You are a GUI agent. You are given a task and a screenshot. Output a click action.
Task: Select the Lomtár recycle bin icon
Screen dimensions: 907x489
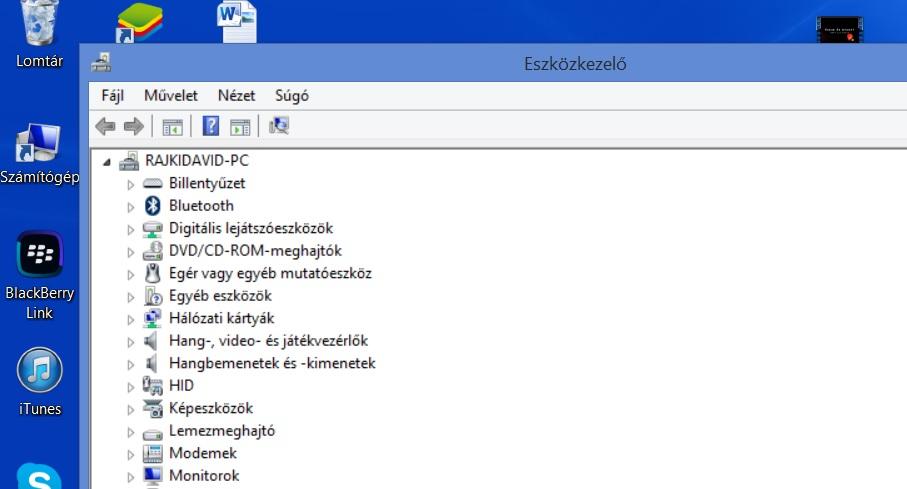click(x=39, y=35)
